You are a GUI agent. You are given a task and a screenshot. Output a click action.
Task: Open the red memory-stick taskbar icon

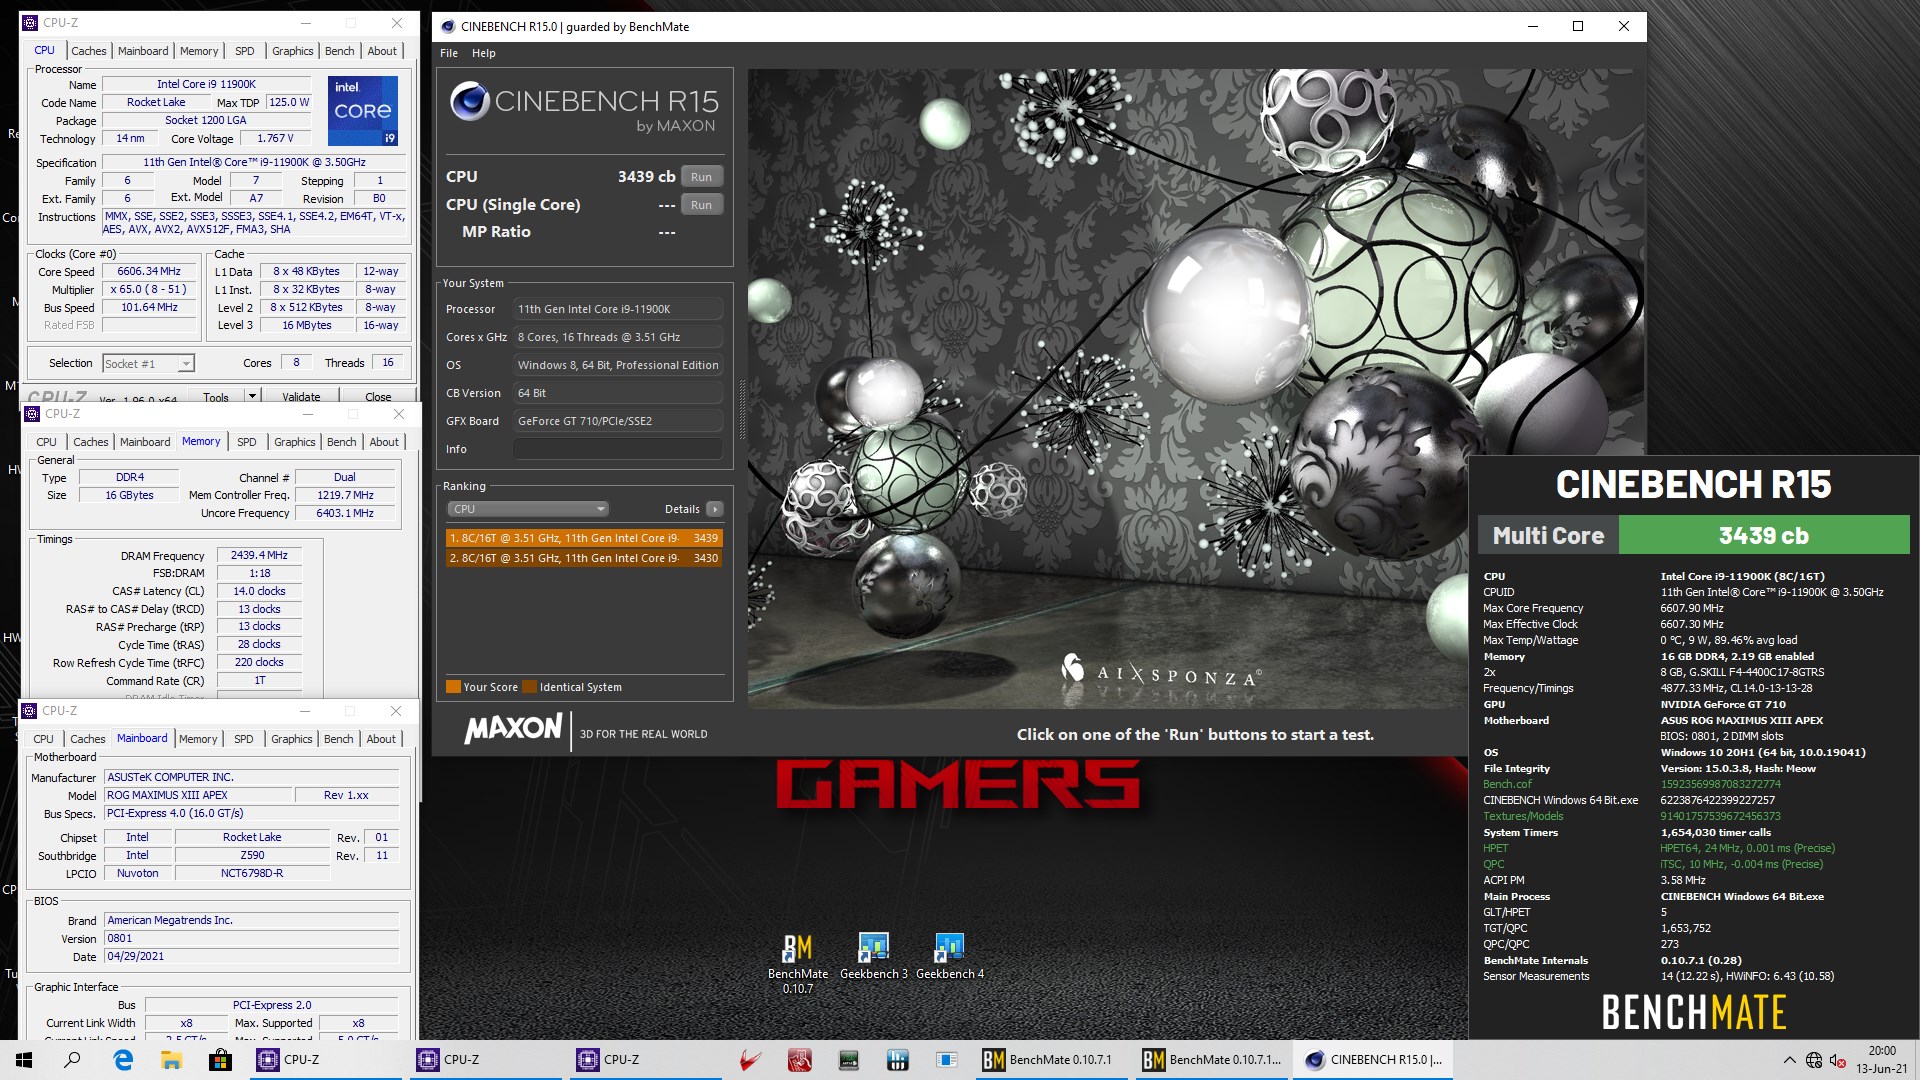click(799, 1060)
